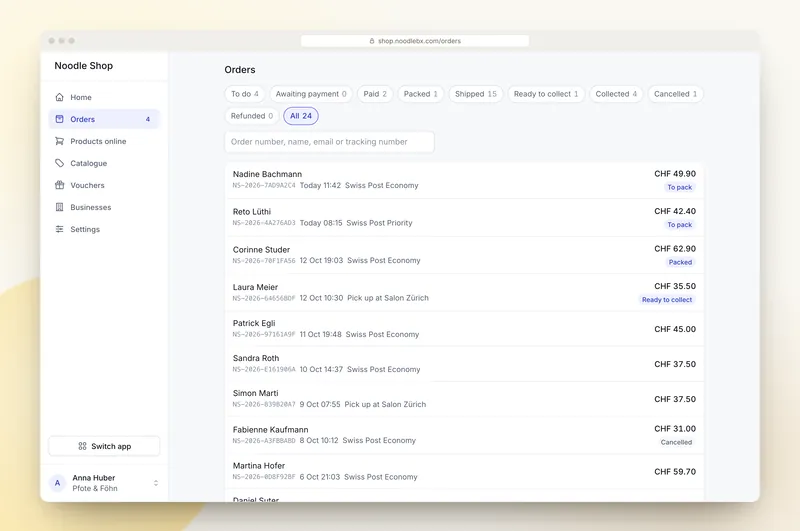
Task: Select the All 24 filter
Action: click(x=301, y=116)
